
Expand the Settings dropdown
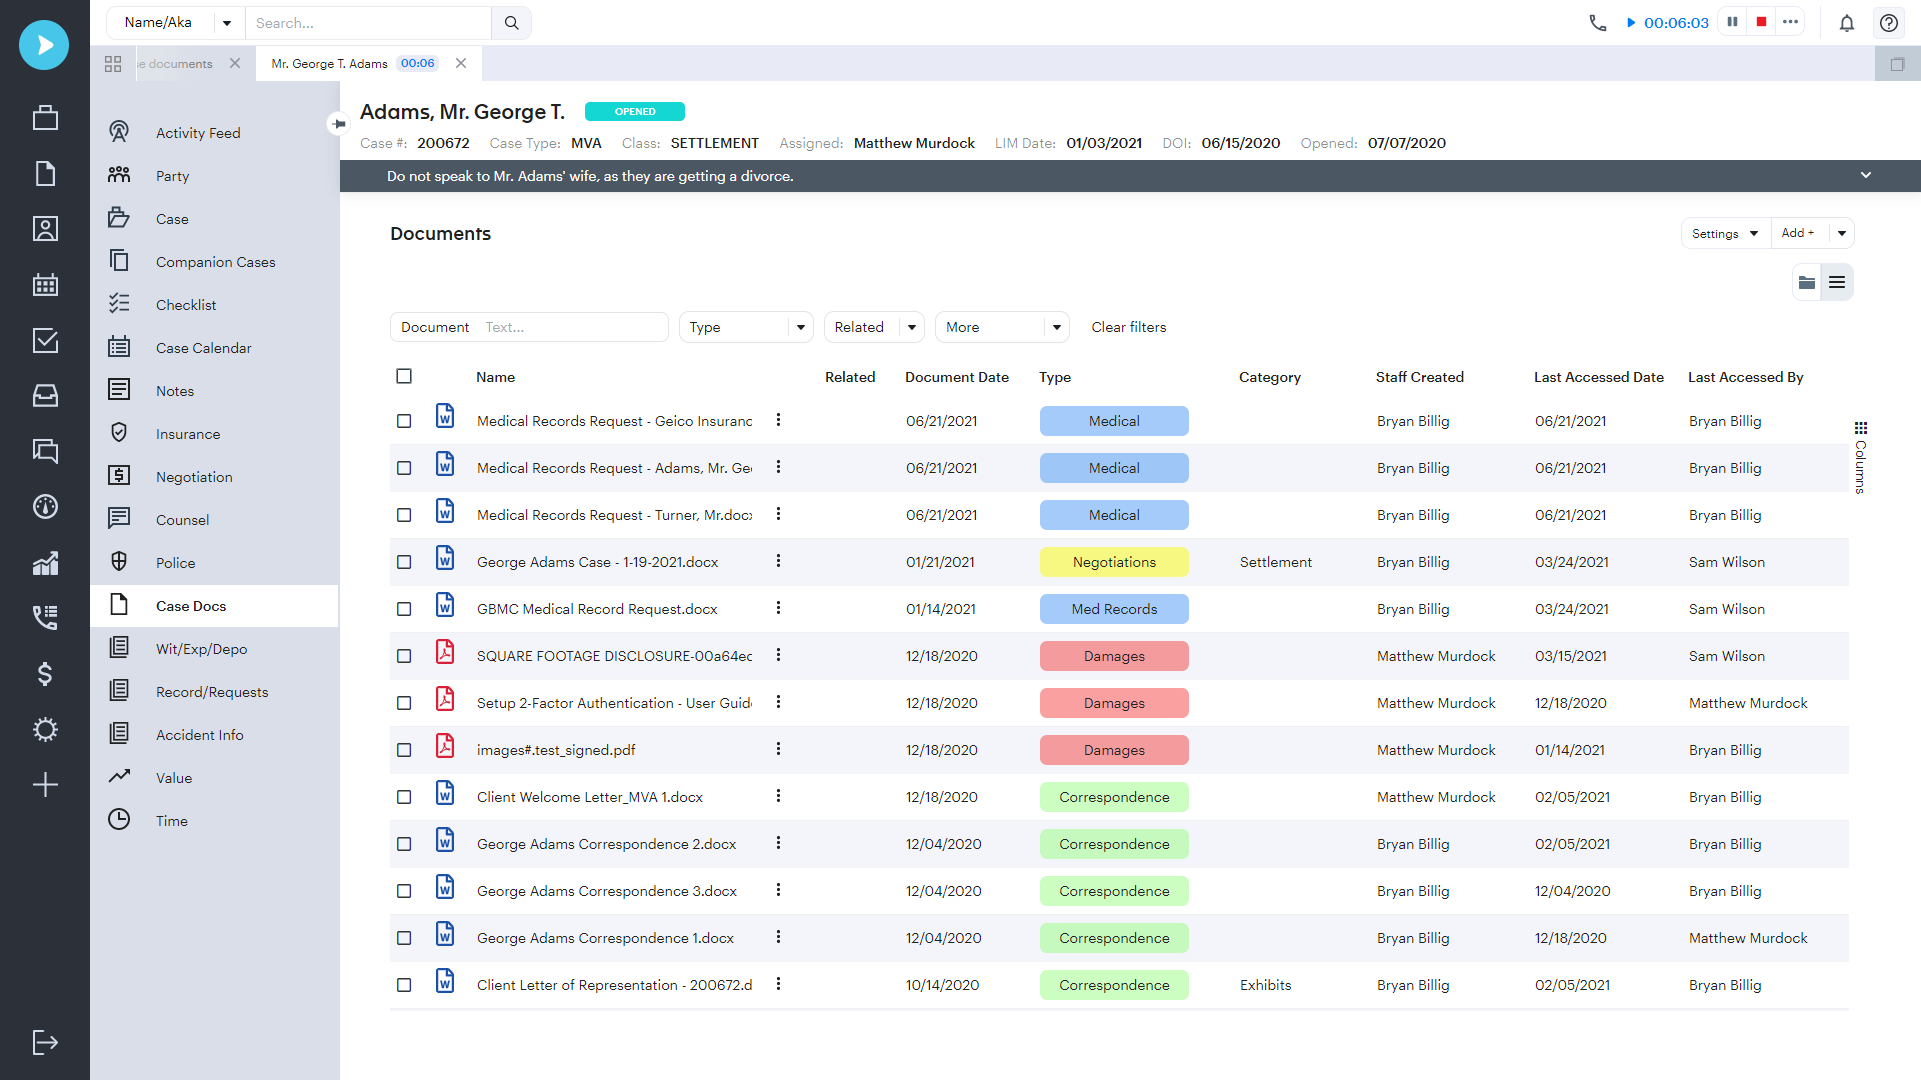[x=1724, y=233]
